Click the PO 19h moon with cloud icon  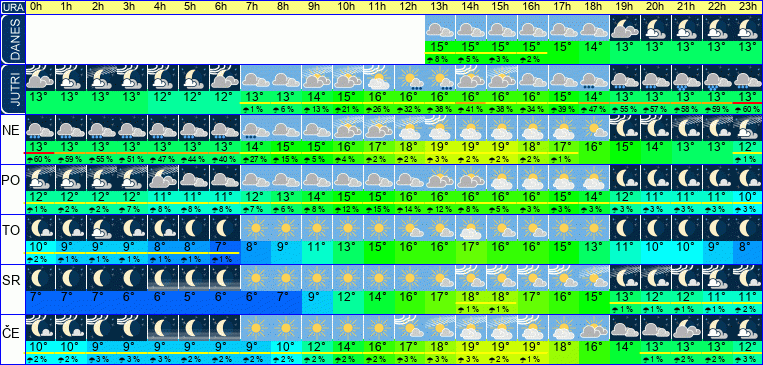pyautogui.click(x=625, y=178)
